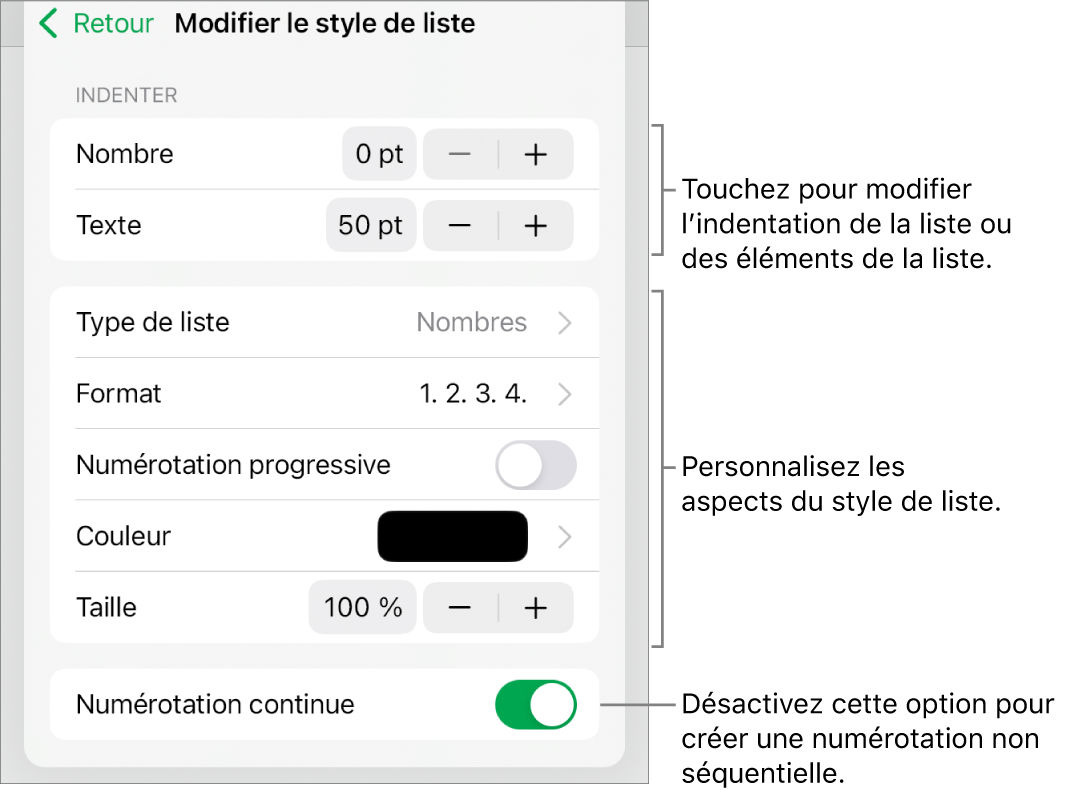Tap the 1. 2. 3. 4. format value

[473, 393]
